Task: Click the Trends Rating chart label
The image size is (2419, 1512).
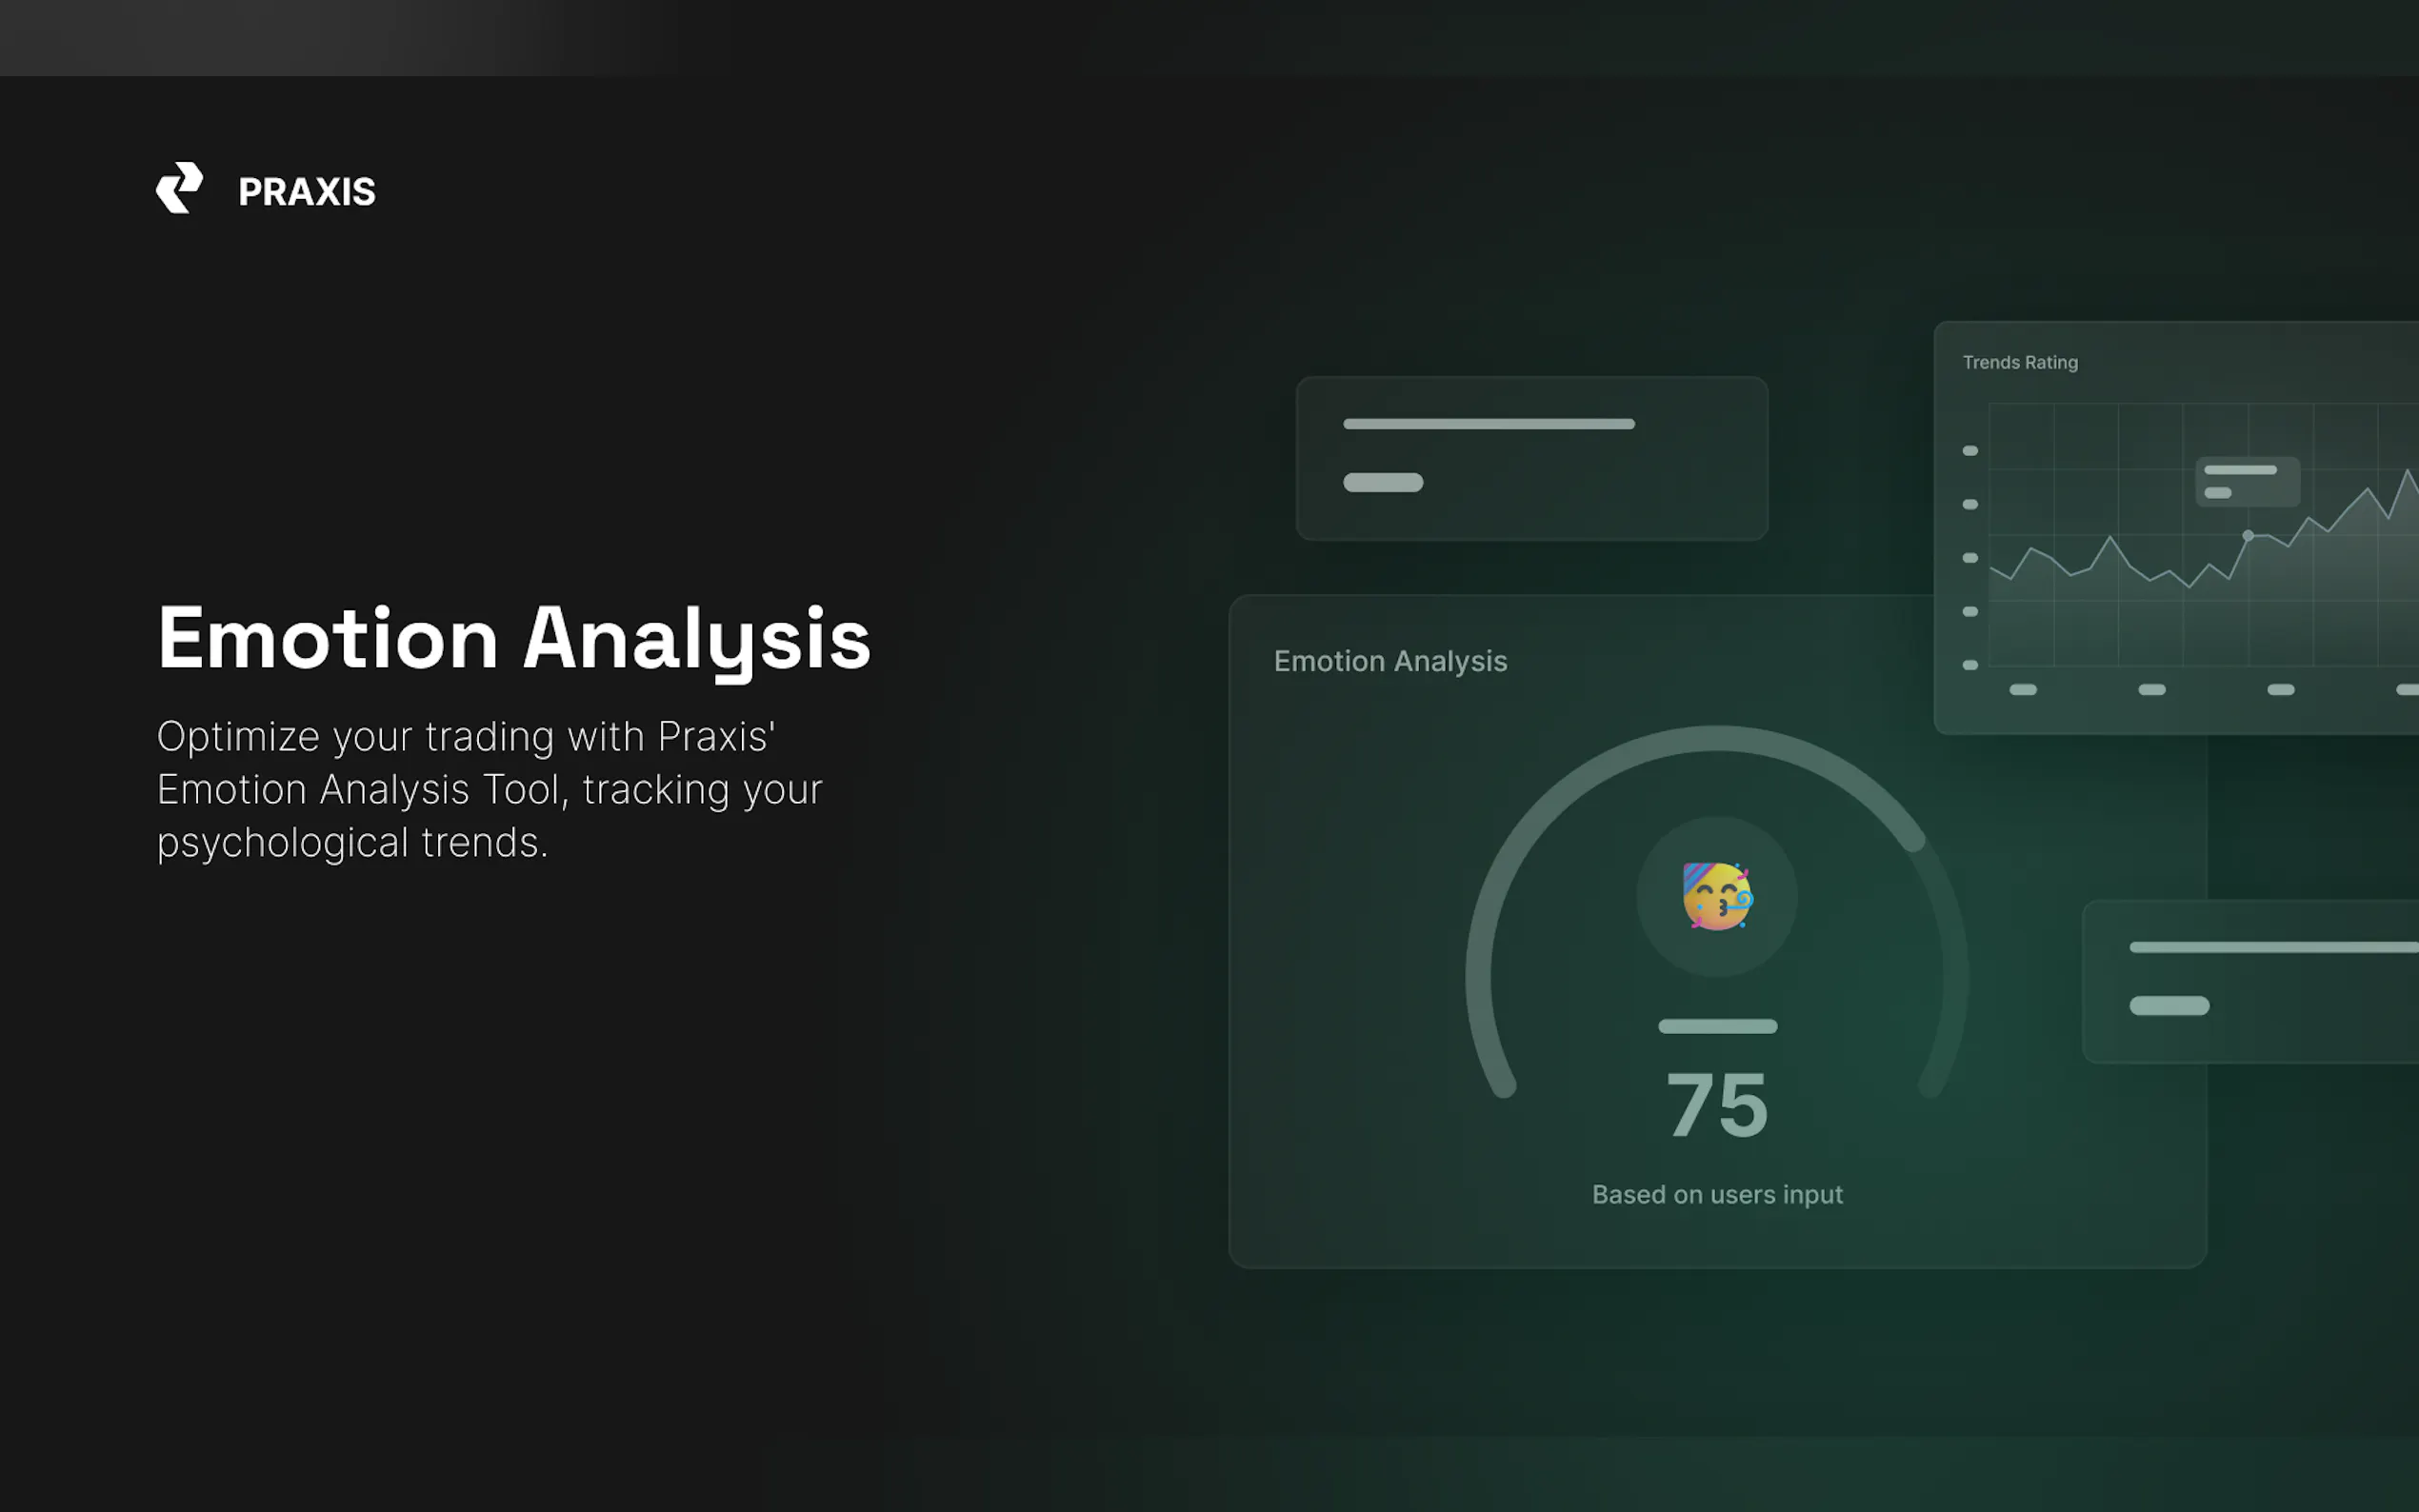Action: [x=2020, y=362]
